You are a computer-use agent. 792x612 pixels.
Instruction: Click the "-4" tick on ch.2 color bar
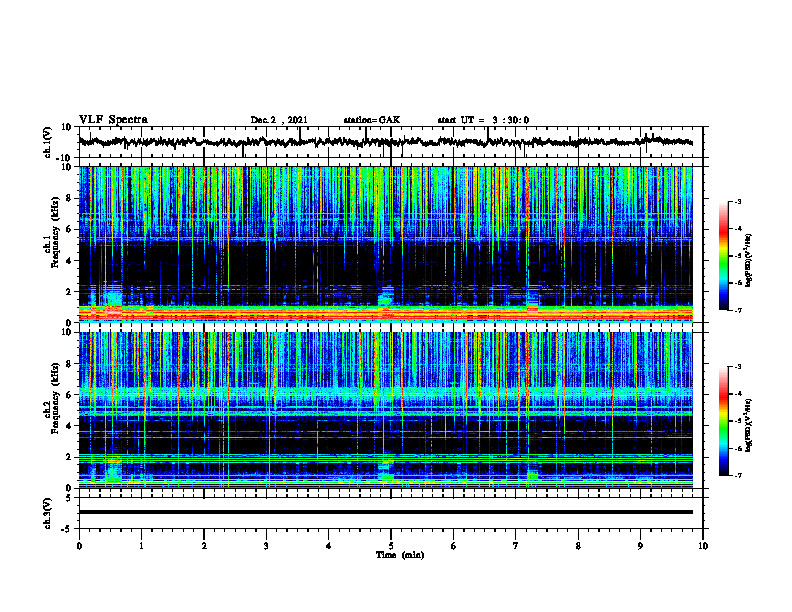click(737, 394)
